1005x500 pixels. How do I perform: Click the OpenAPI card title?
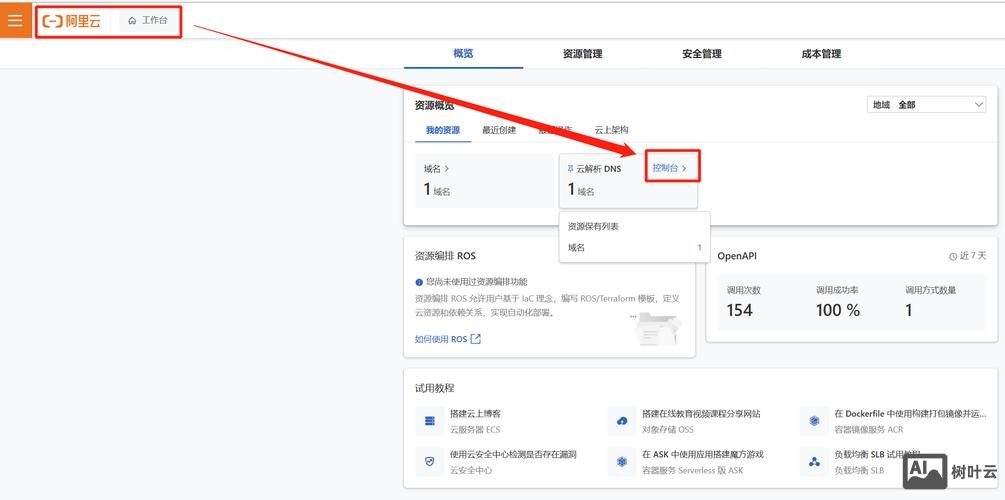coord(737,256)
